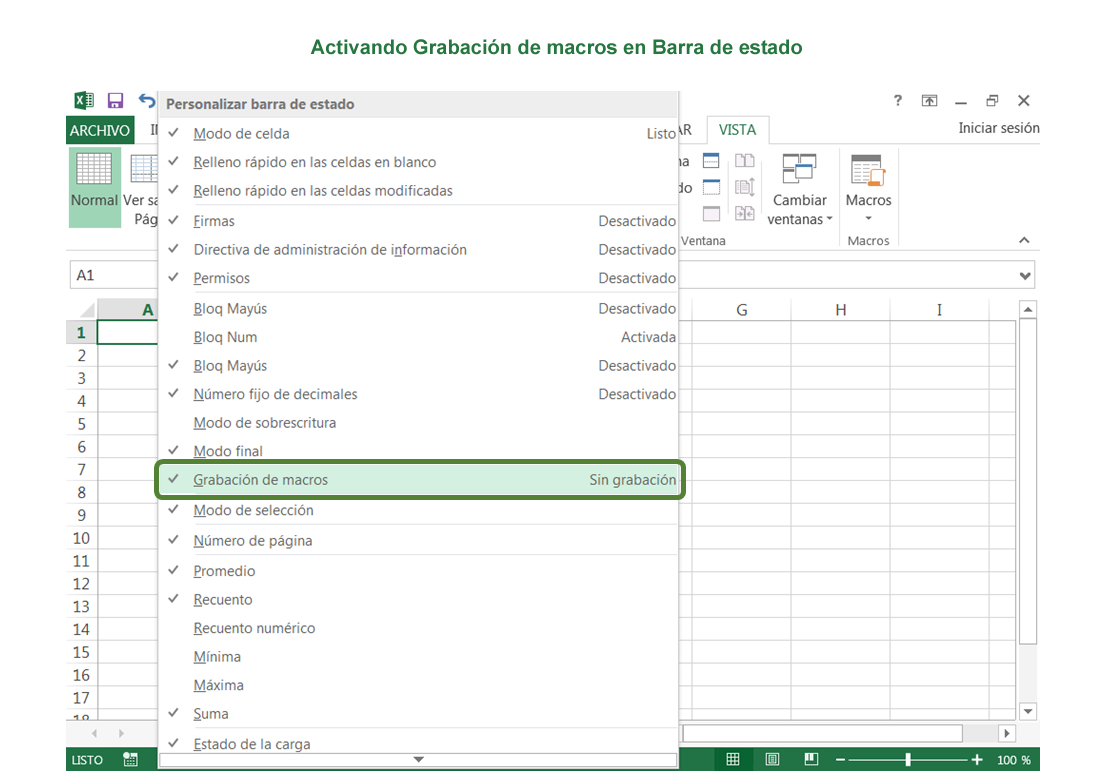
Task: Click Iniciar sesión link
Action: (999, 128)
